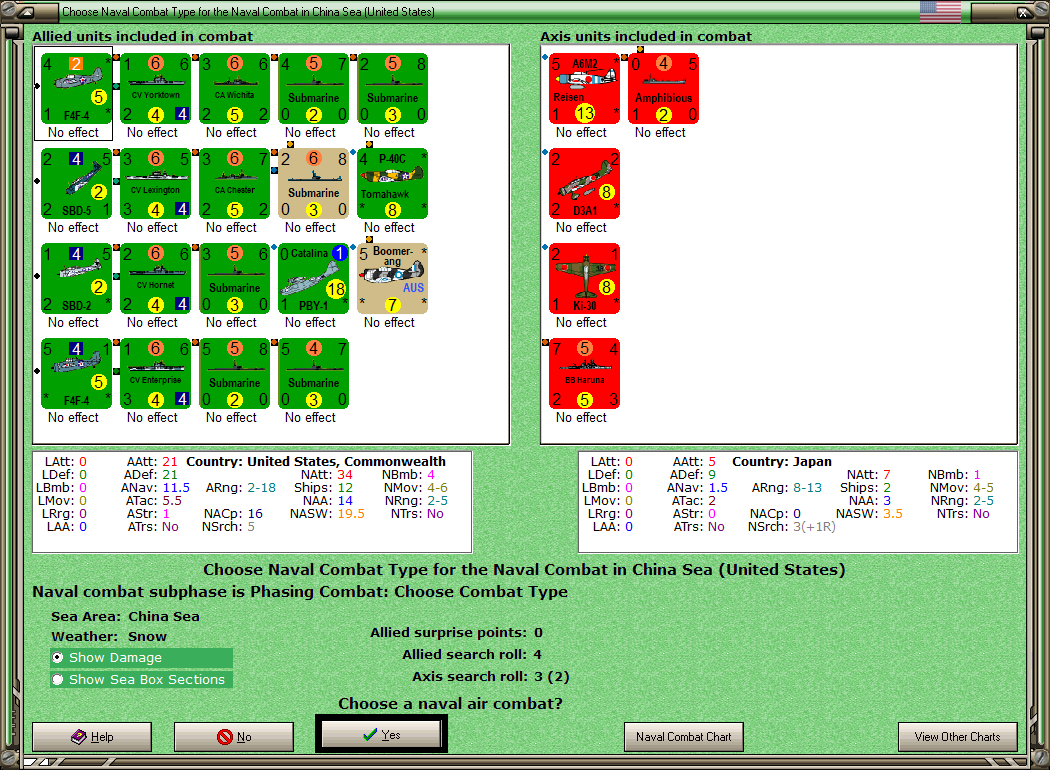Click the Sea Area: China Sea label
The width and height of the screenshot is (1050, 770).
pos(125,617)
